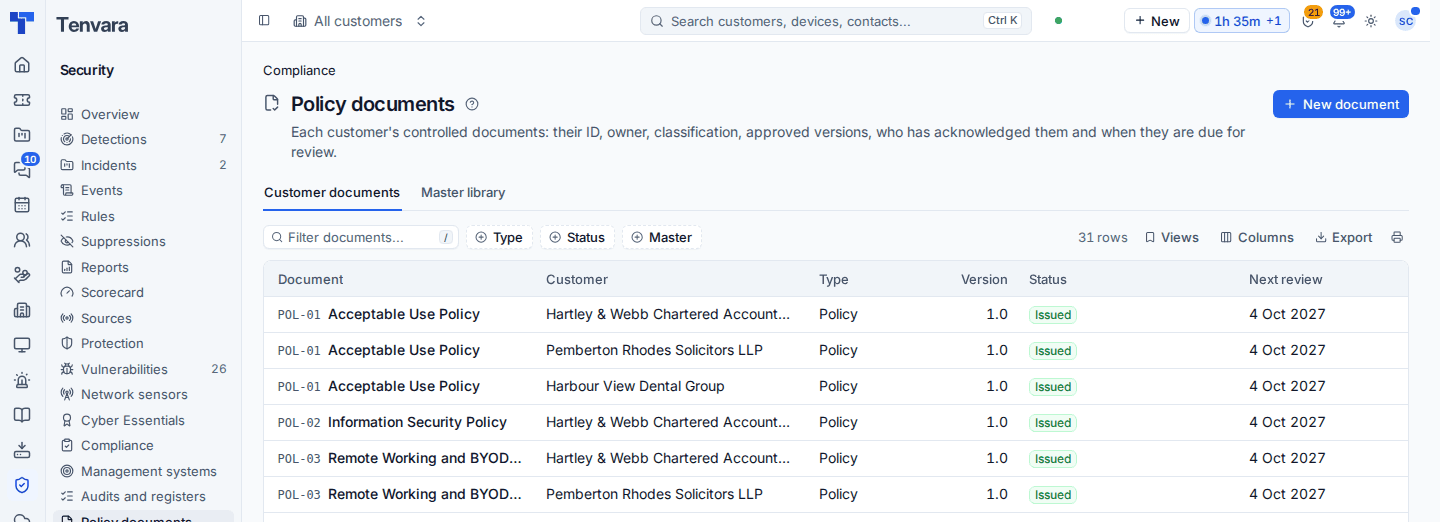Click the Tenvara logo icon

(x=22, y=23)
